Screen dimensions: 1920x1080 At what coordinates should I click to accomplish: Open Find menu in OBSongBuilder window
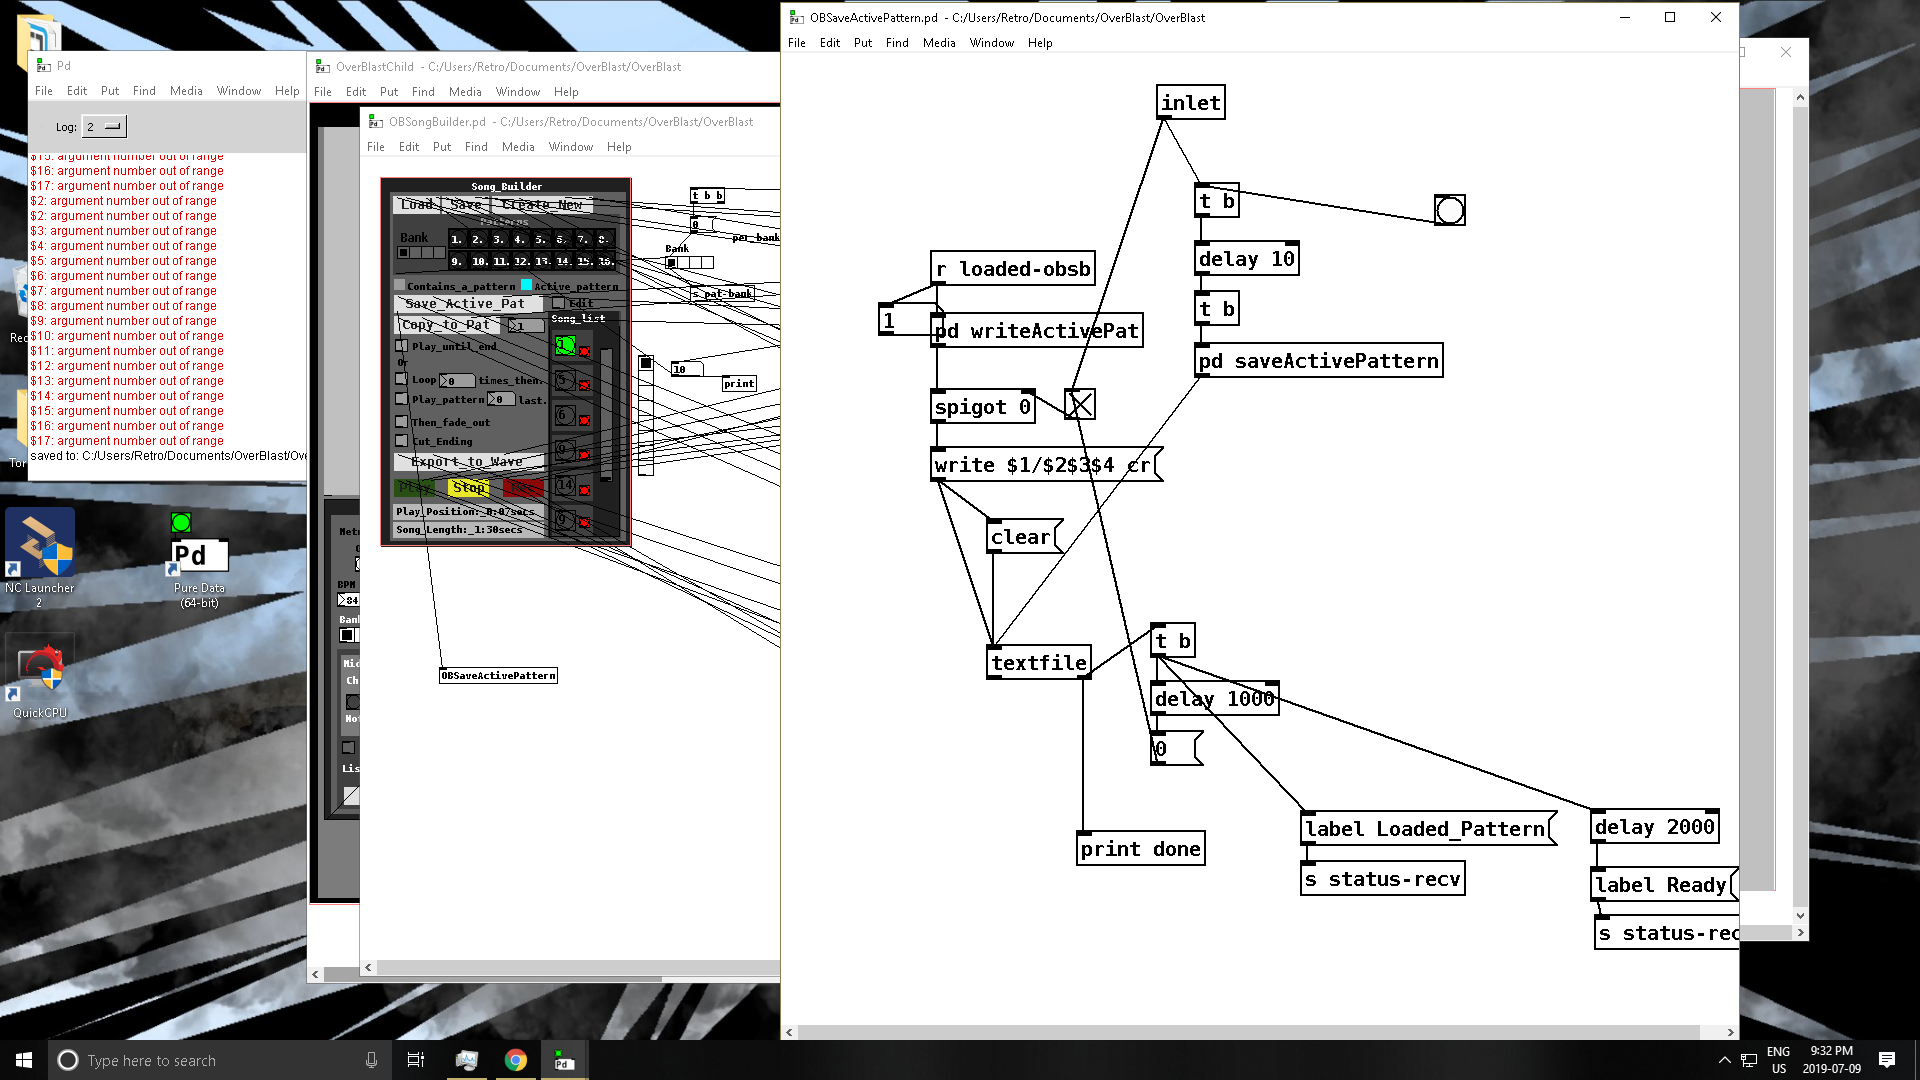click(x=476, y=147)
